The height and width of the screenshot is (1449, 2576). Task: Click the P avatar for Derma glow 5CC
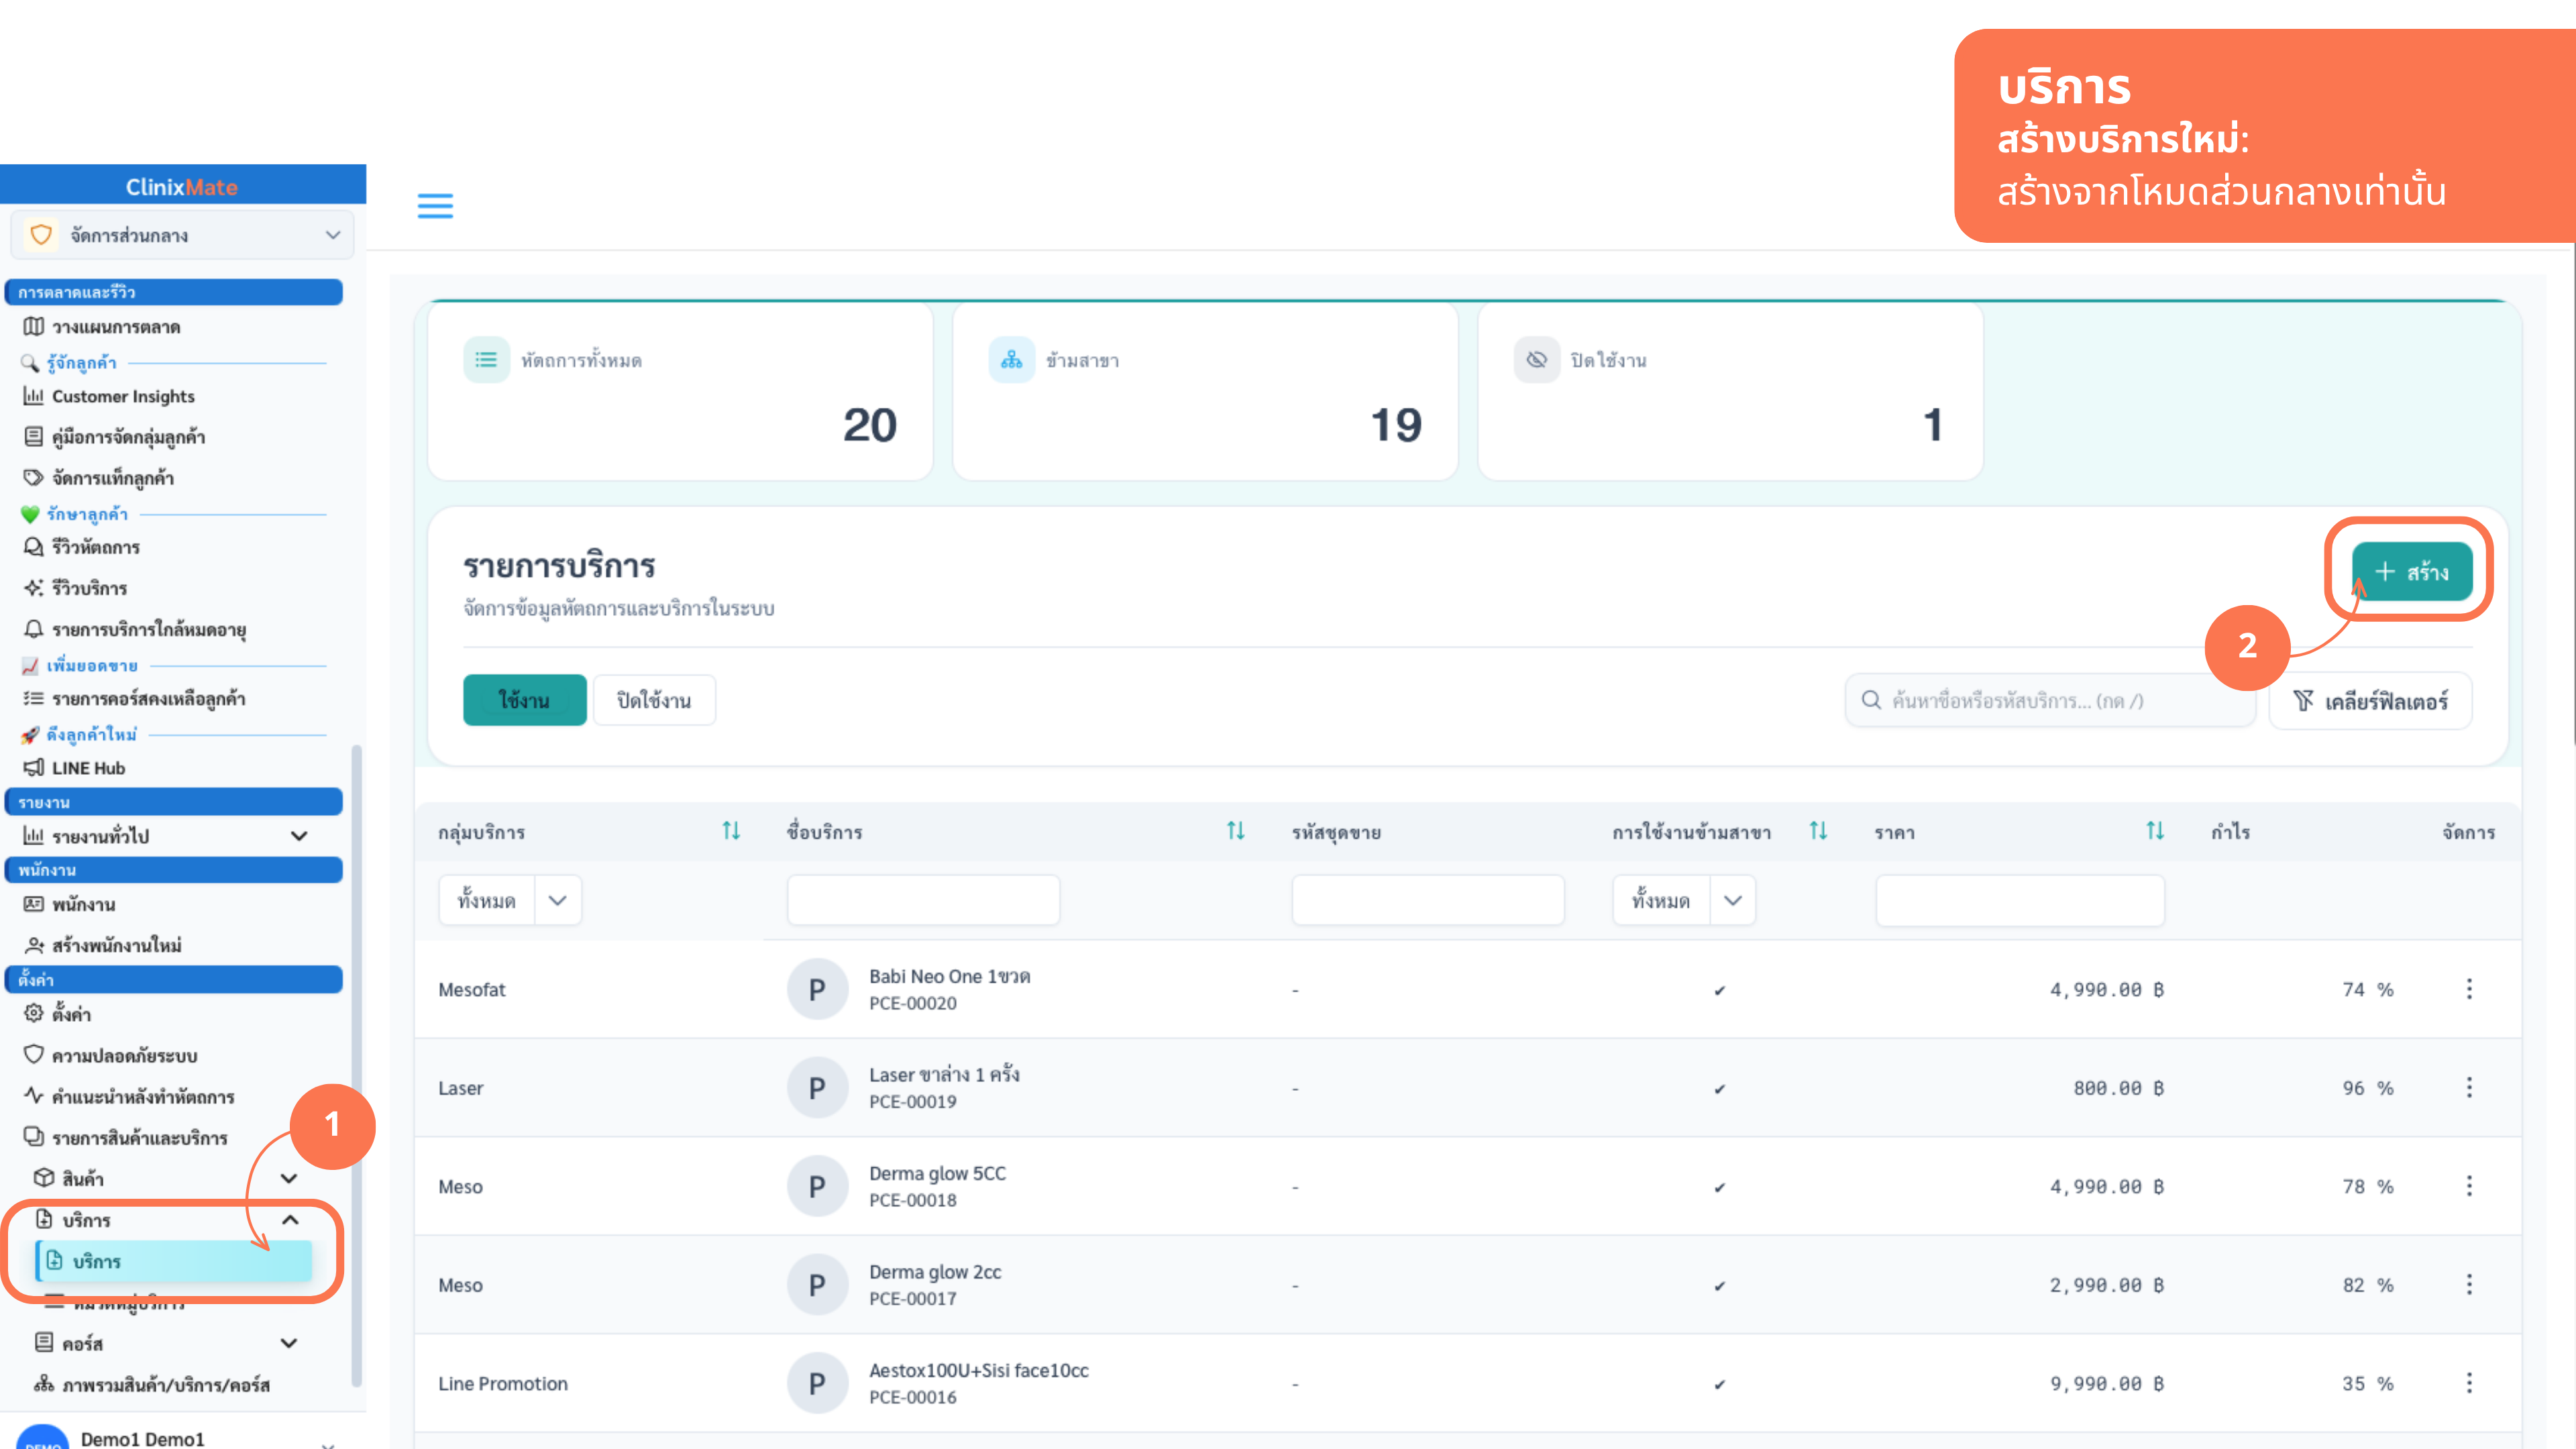click(817, 1186)
